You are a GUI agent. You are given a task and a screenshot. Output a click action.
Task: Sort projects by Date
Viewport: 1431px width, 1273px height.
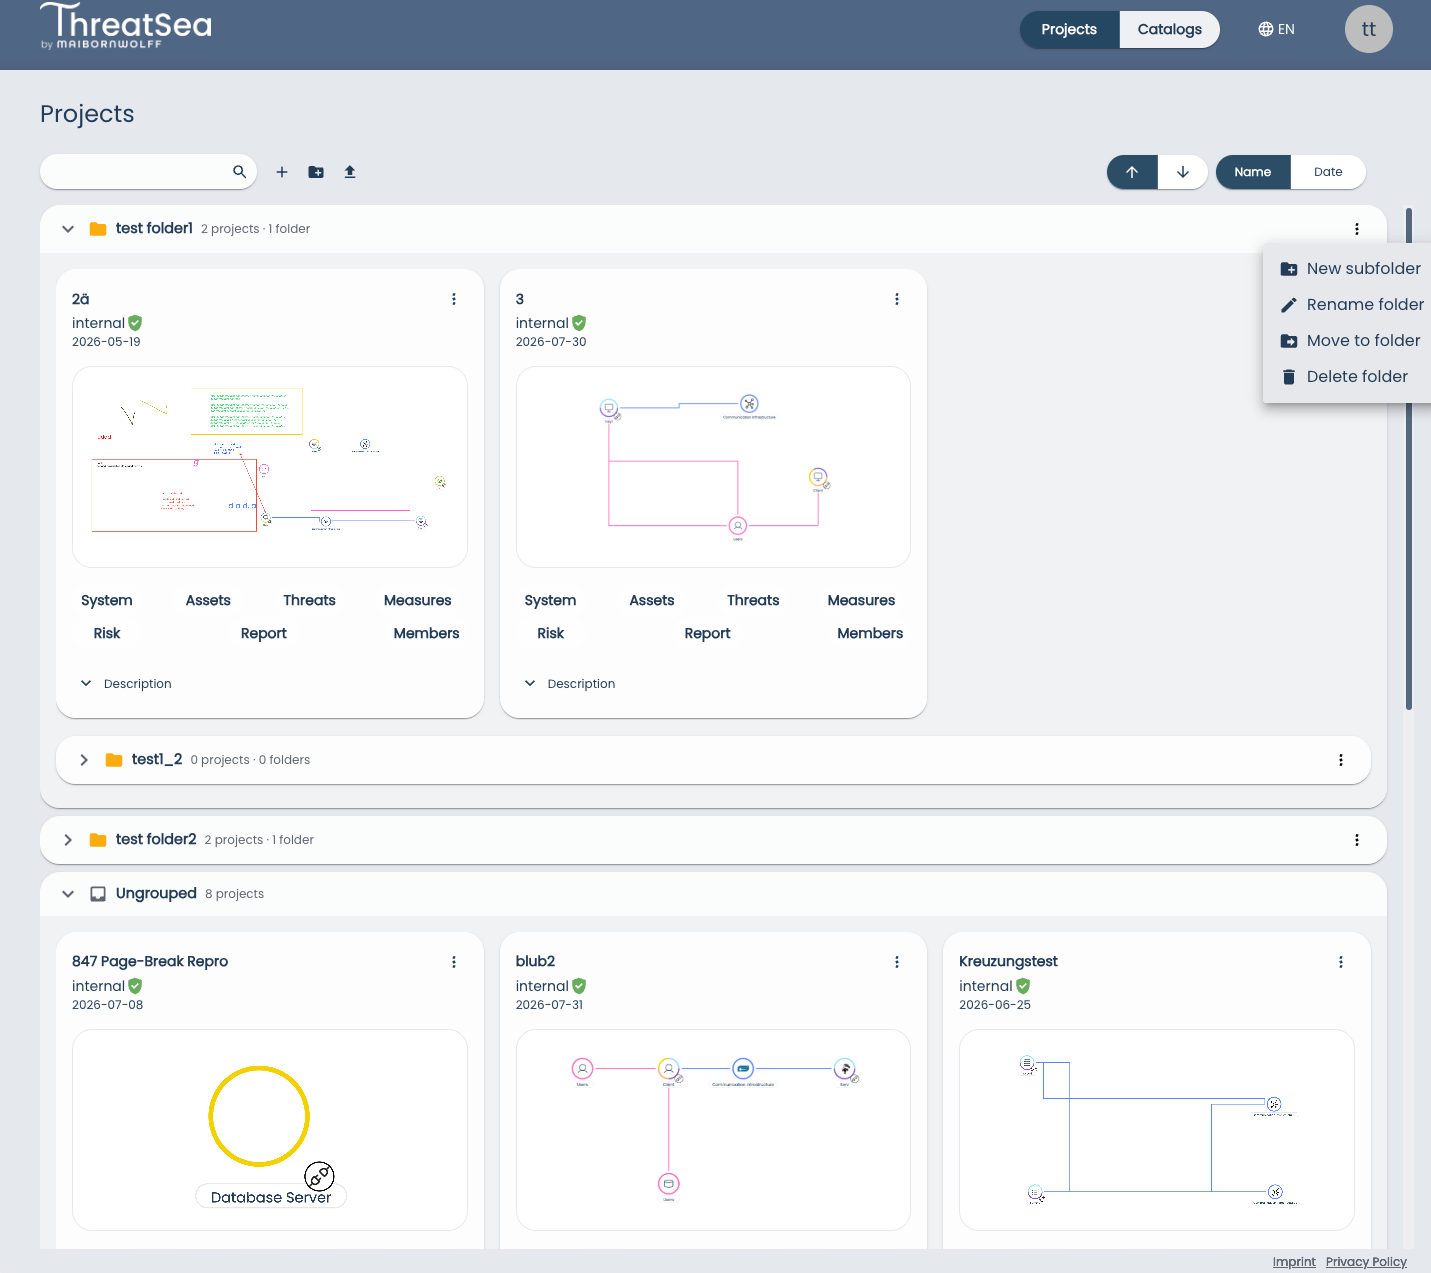1328,172
